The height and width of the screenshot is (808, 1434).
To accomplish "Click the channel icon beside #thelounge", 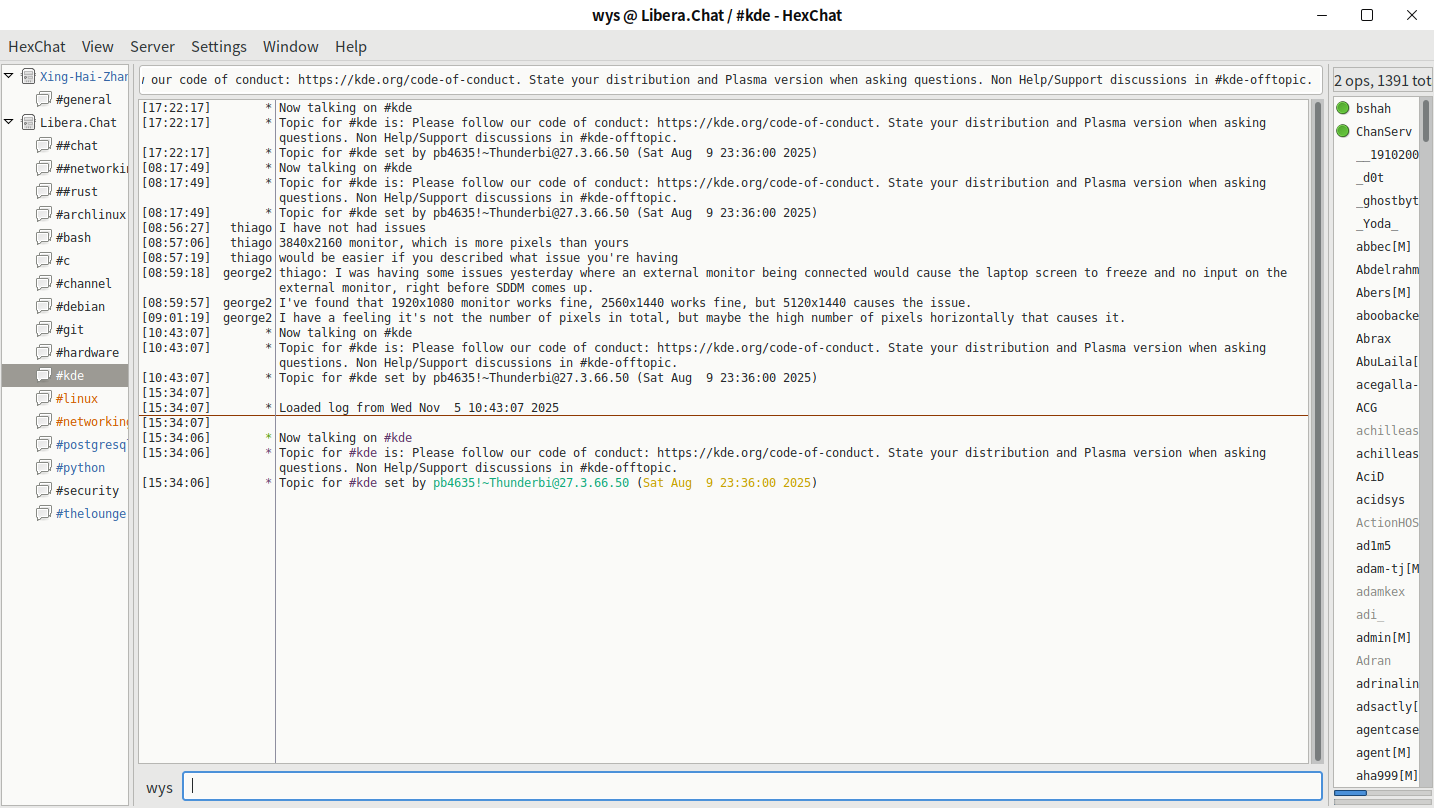I will [44, 513].
